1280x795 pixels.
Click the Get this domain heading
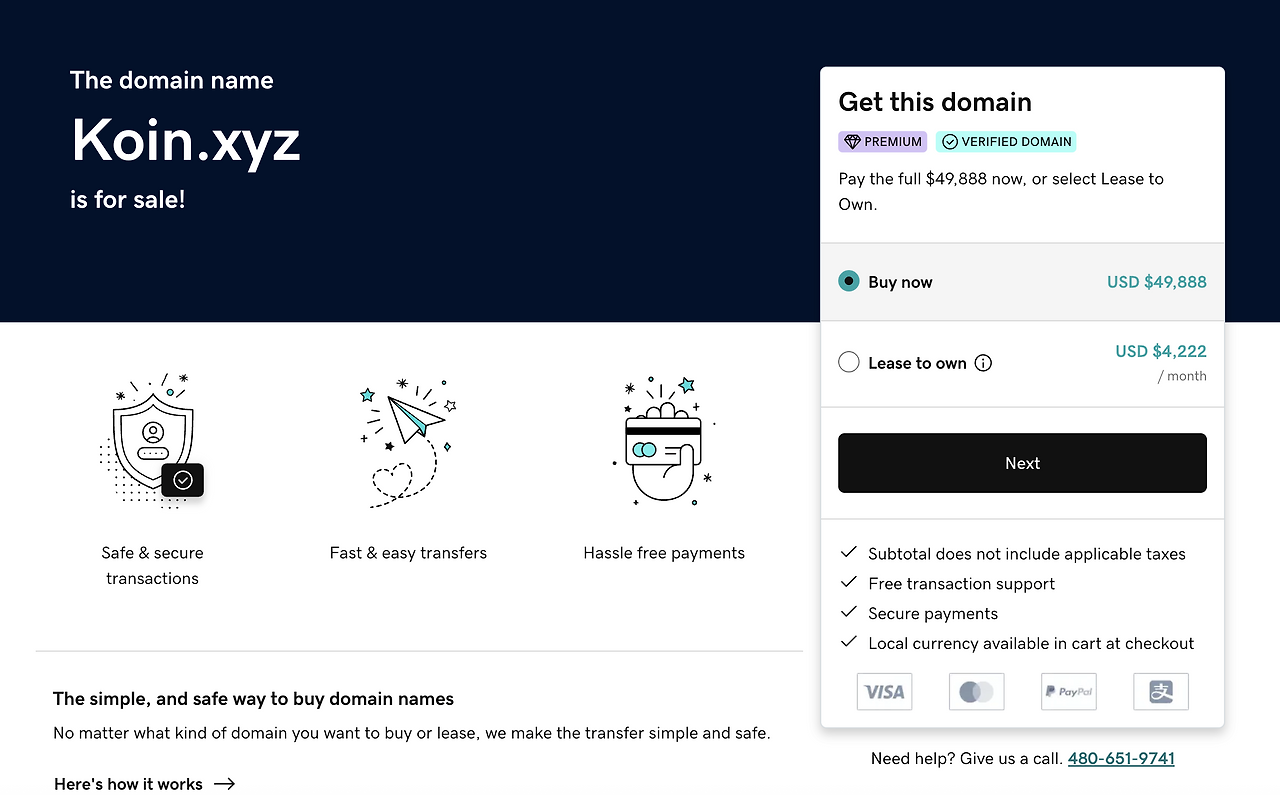pyautogui.click(x=935, y=102)
